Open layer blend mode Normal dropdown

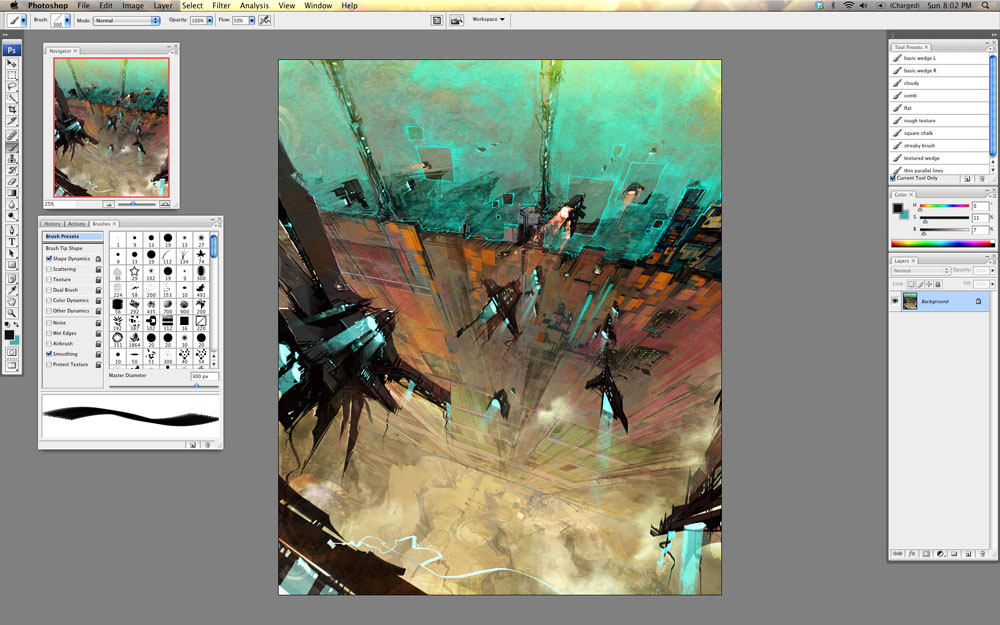(x=920, y=270)
